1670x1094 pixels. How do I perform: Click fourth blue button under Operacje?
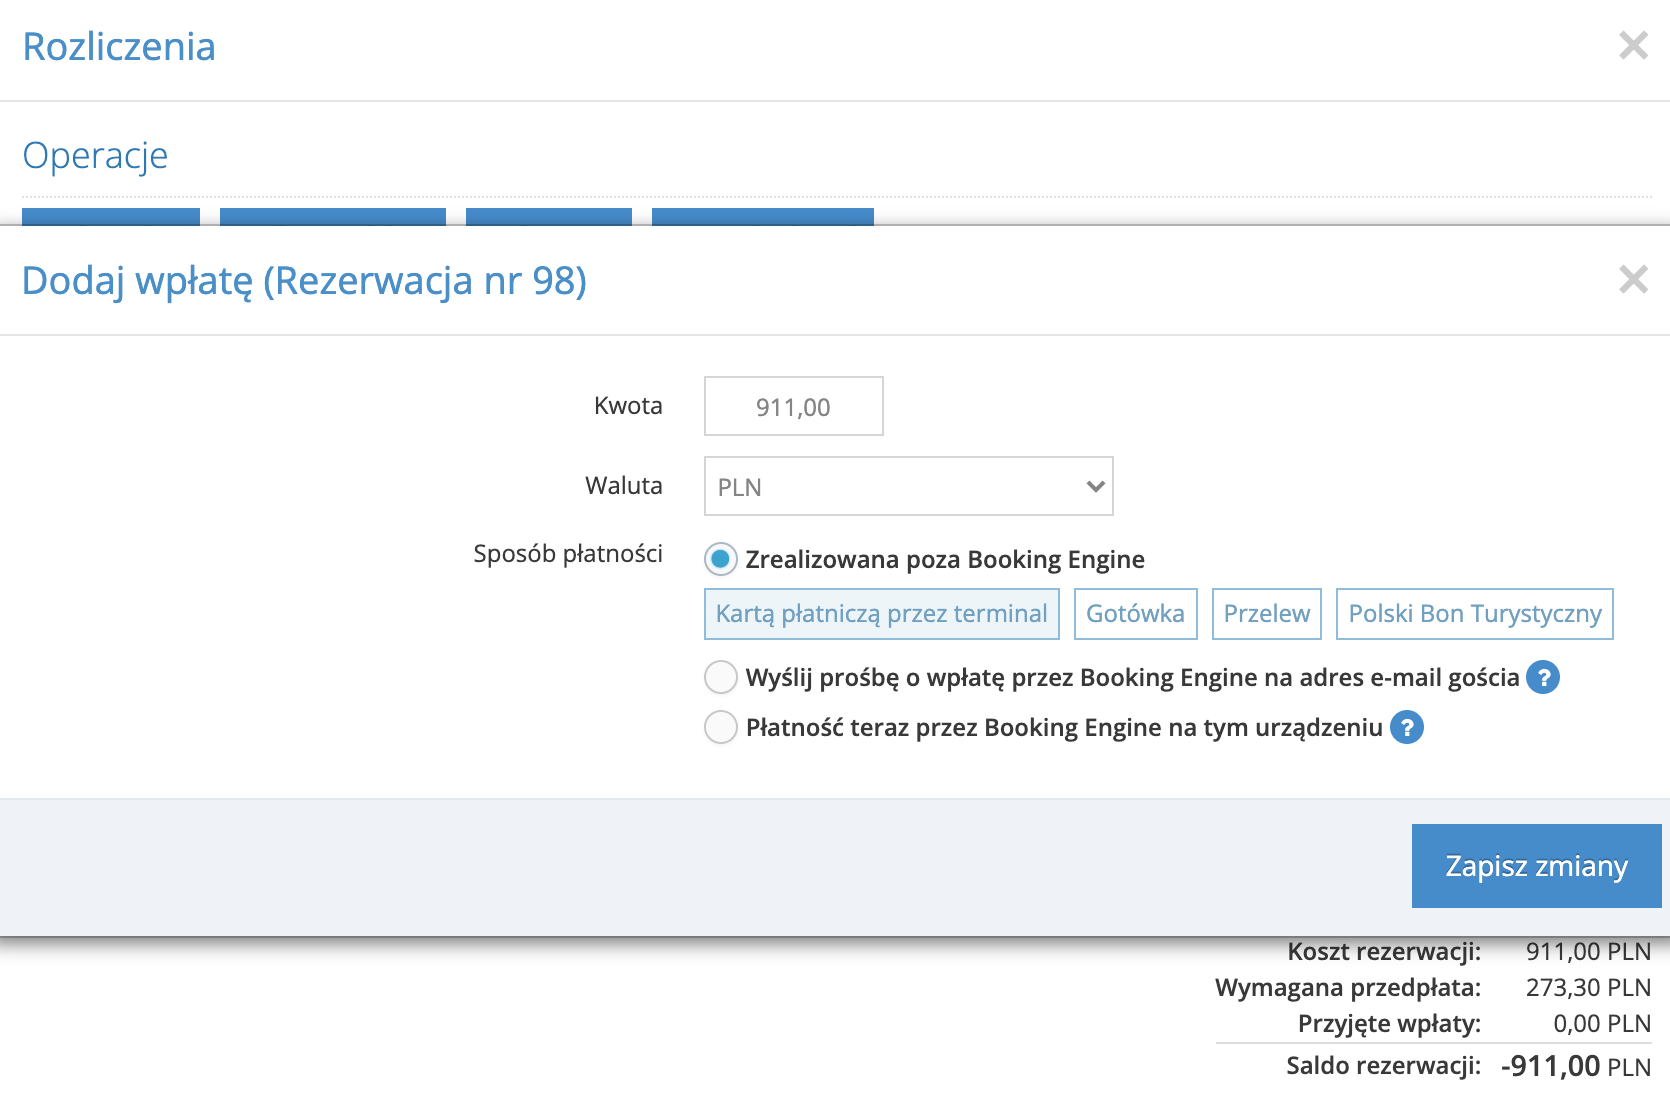762,217
